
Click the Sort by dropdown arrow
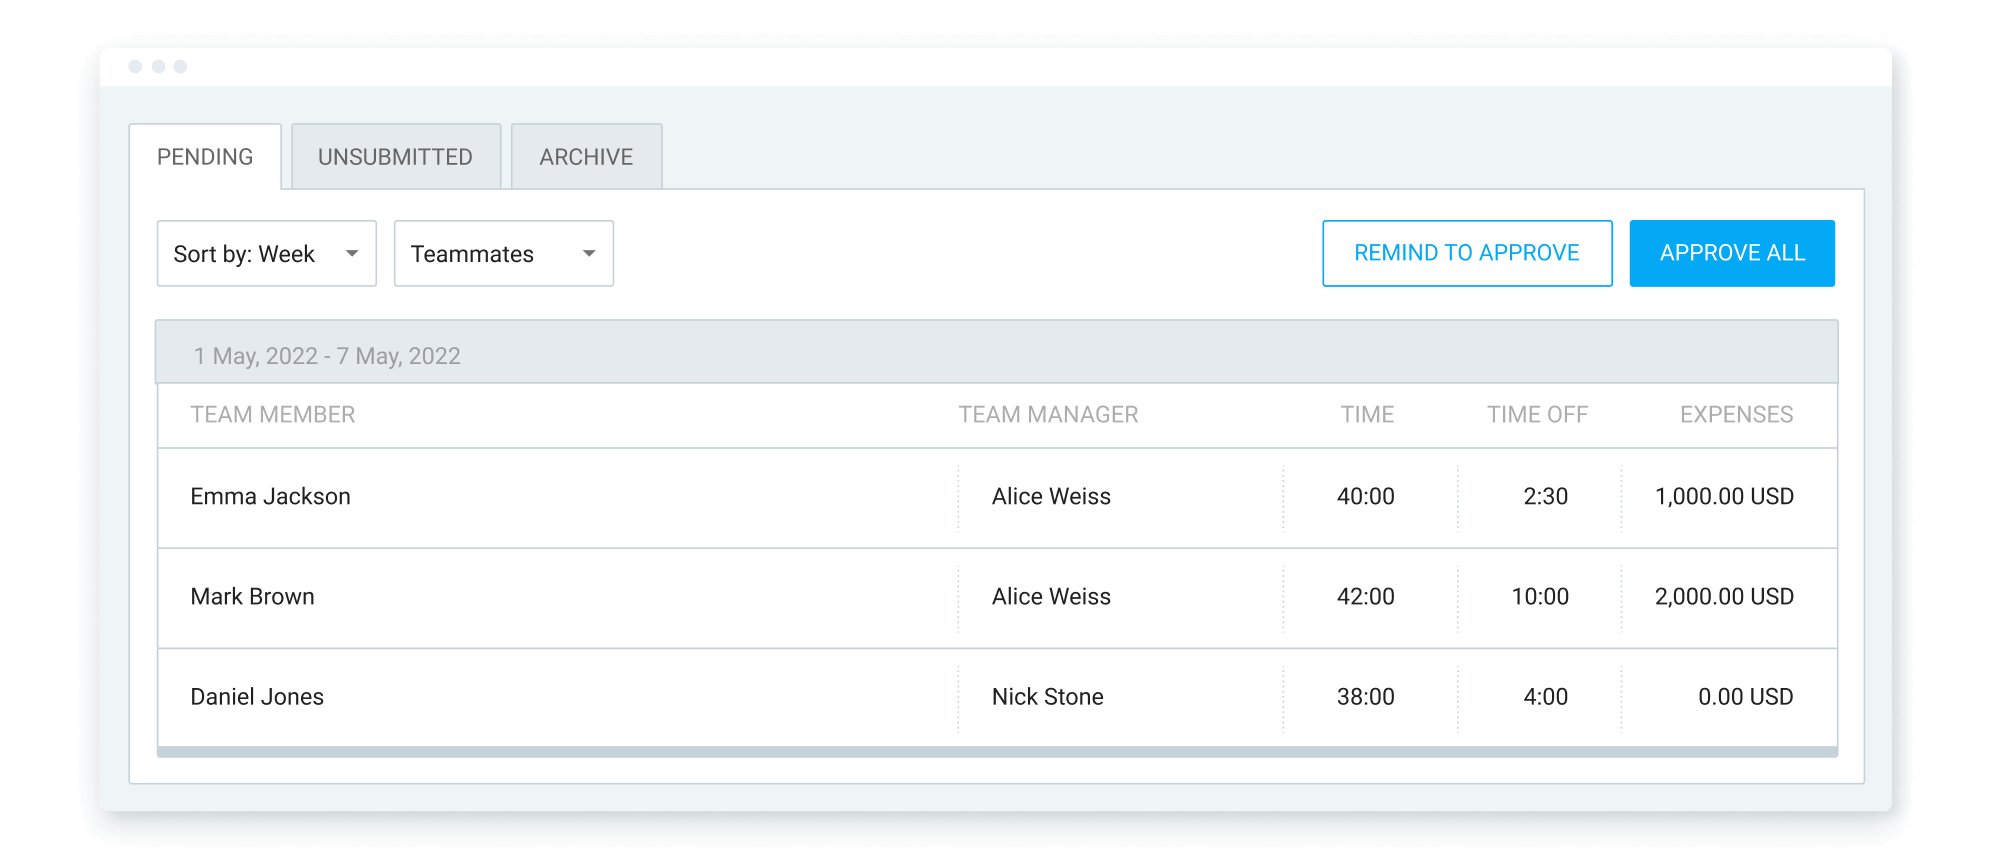tap(352, 254)
